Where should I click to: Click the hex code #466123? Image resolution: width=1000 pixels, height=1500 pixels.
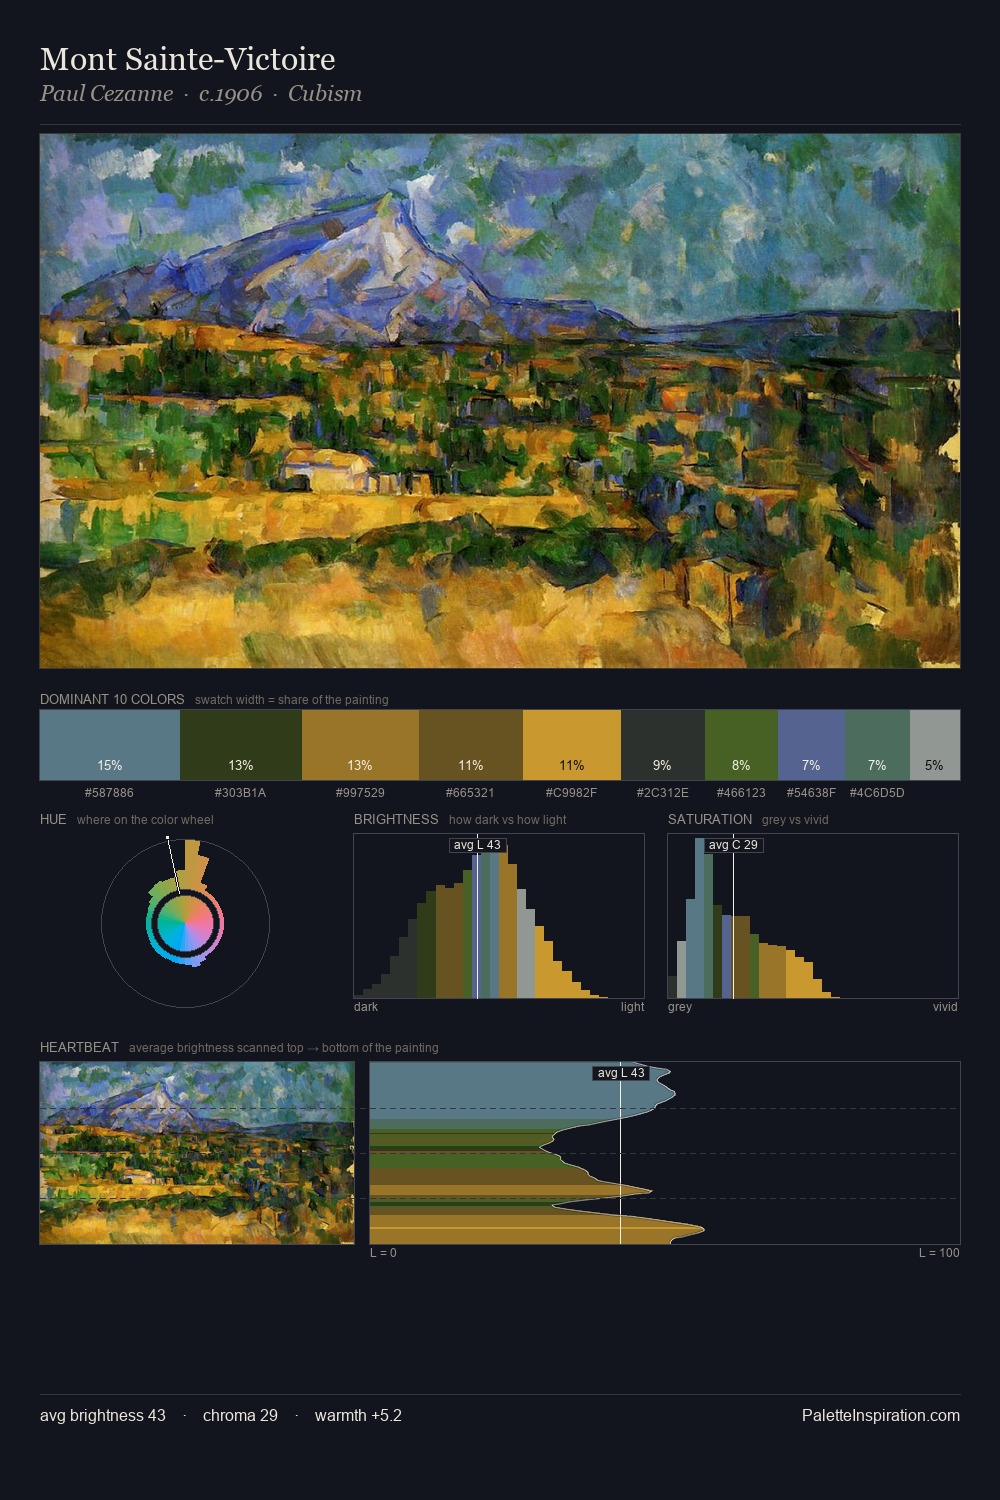741,793
